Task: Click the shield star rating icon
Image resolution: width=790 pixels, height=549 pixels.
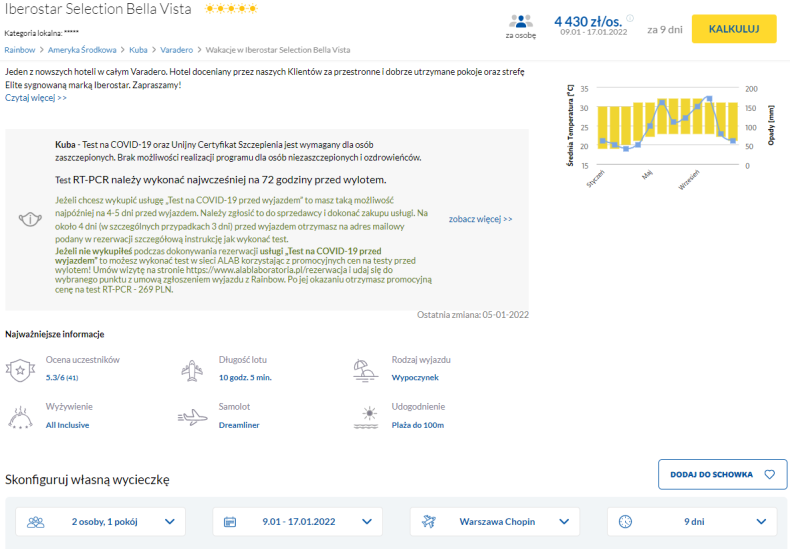Action: click(20, 370)
